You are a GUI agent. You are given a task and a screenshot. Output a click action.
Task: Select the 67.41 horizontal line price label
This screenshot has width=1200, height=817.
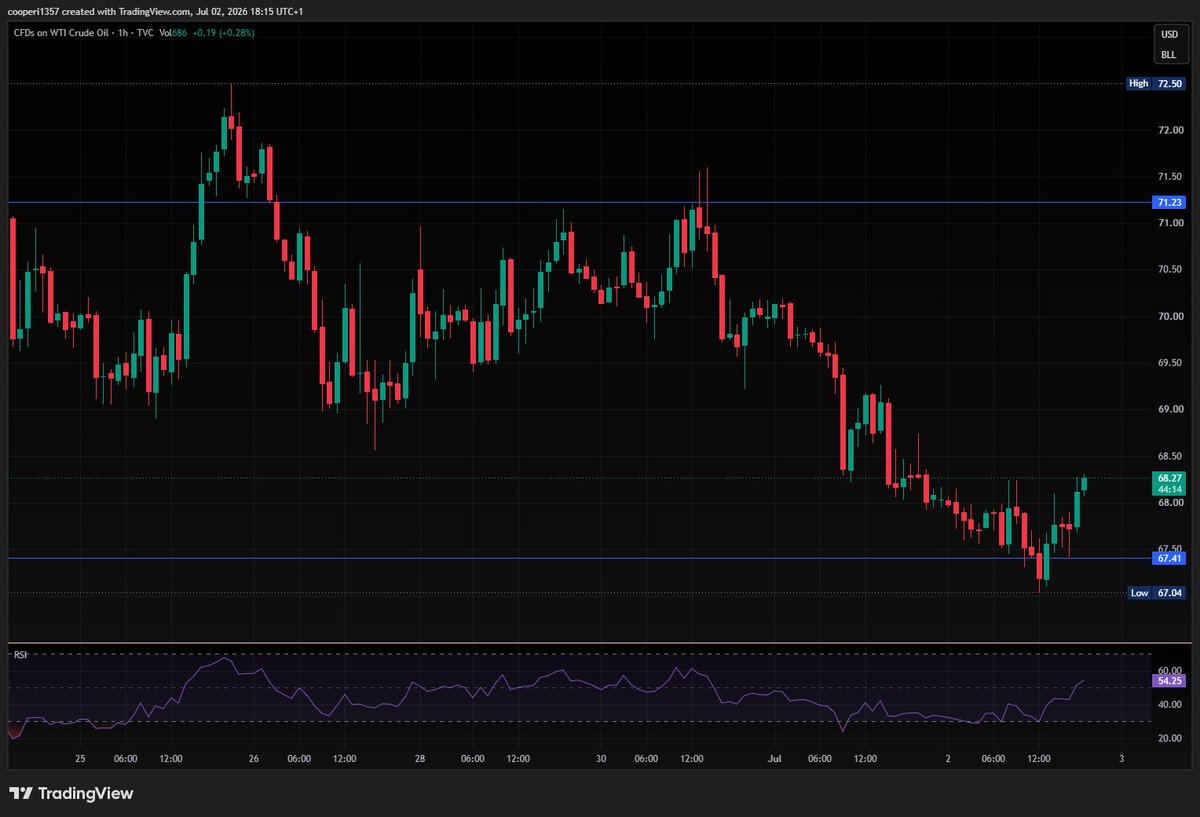(1169, 558)
